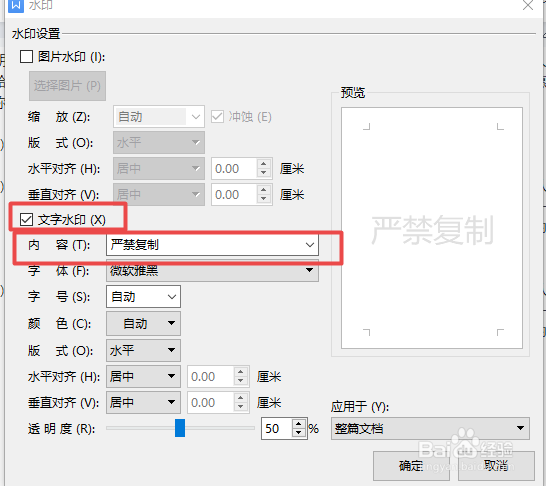This screenshot has width=546, height=486.
Task: Decrease transparency with the down spinner
Action: (299, 433)
